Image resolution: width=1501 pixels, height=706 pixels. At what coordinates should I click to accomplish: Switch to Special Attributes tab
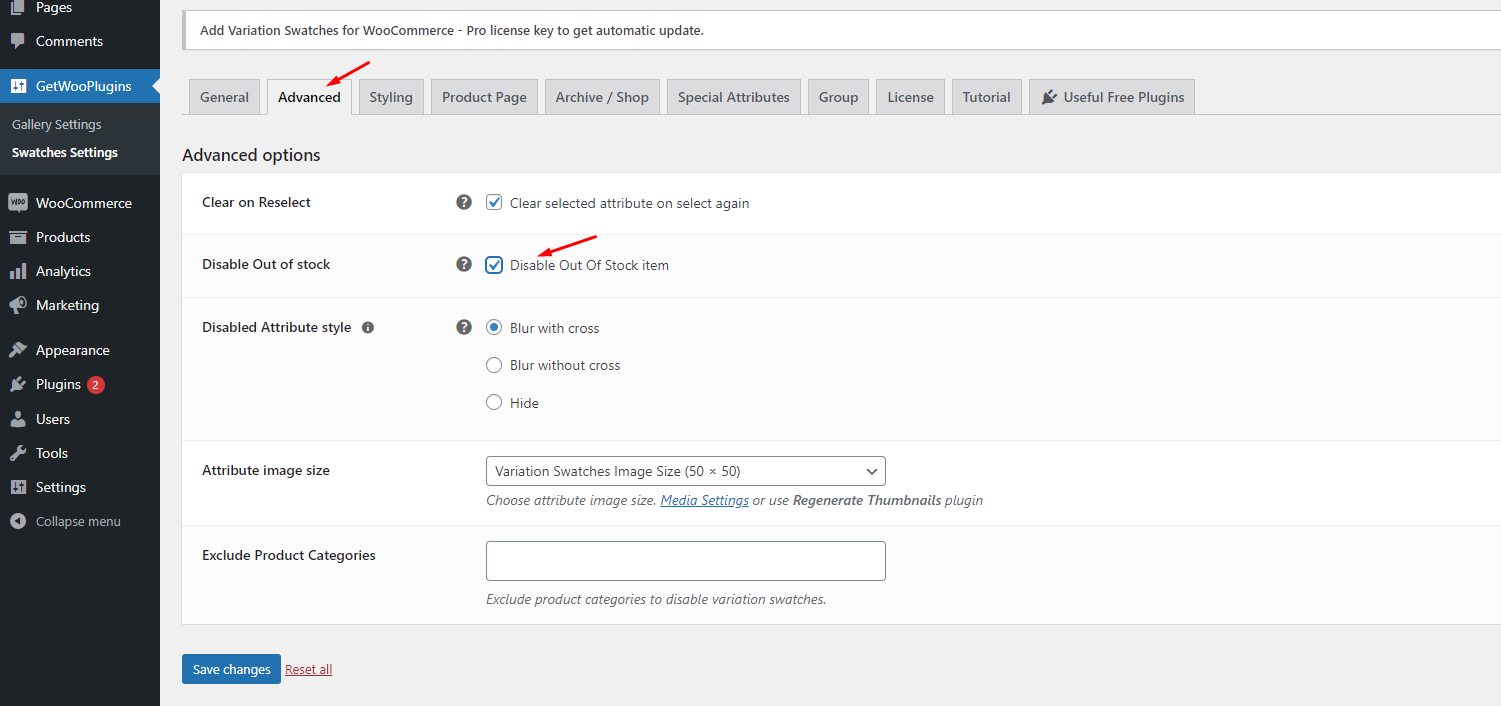pos(734,97)
